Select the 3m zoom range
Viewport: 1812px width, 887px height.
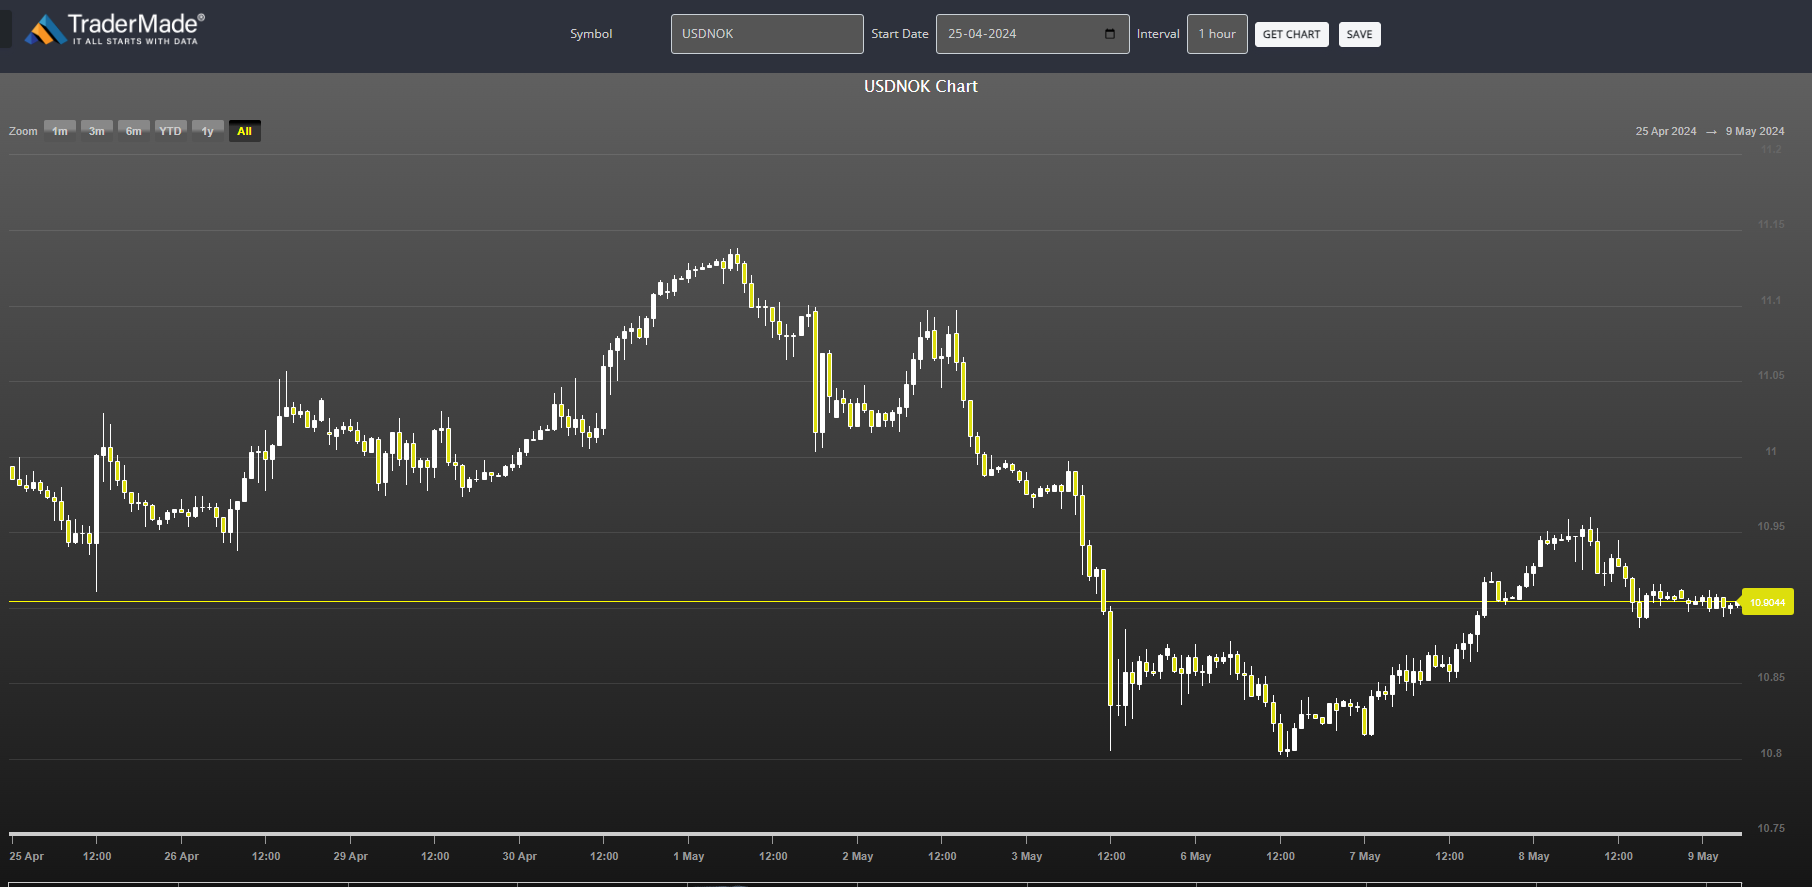tap(97, 131)
